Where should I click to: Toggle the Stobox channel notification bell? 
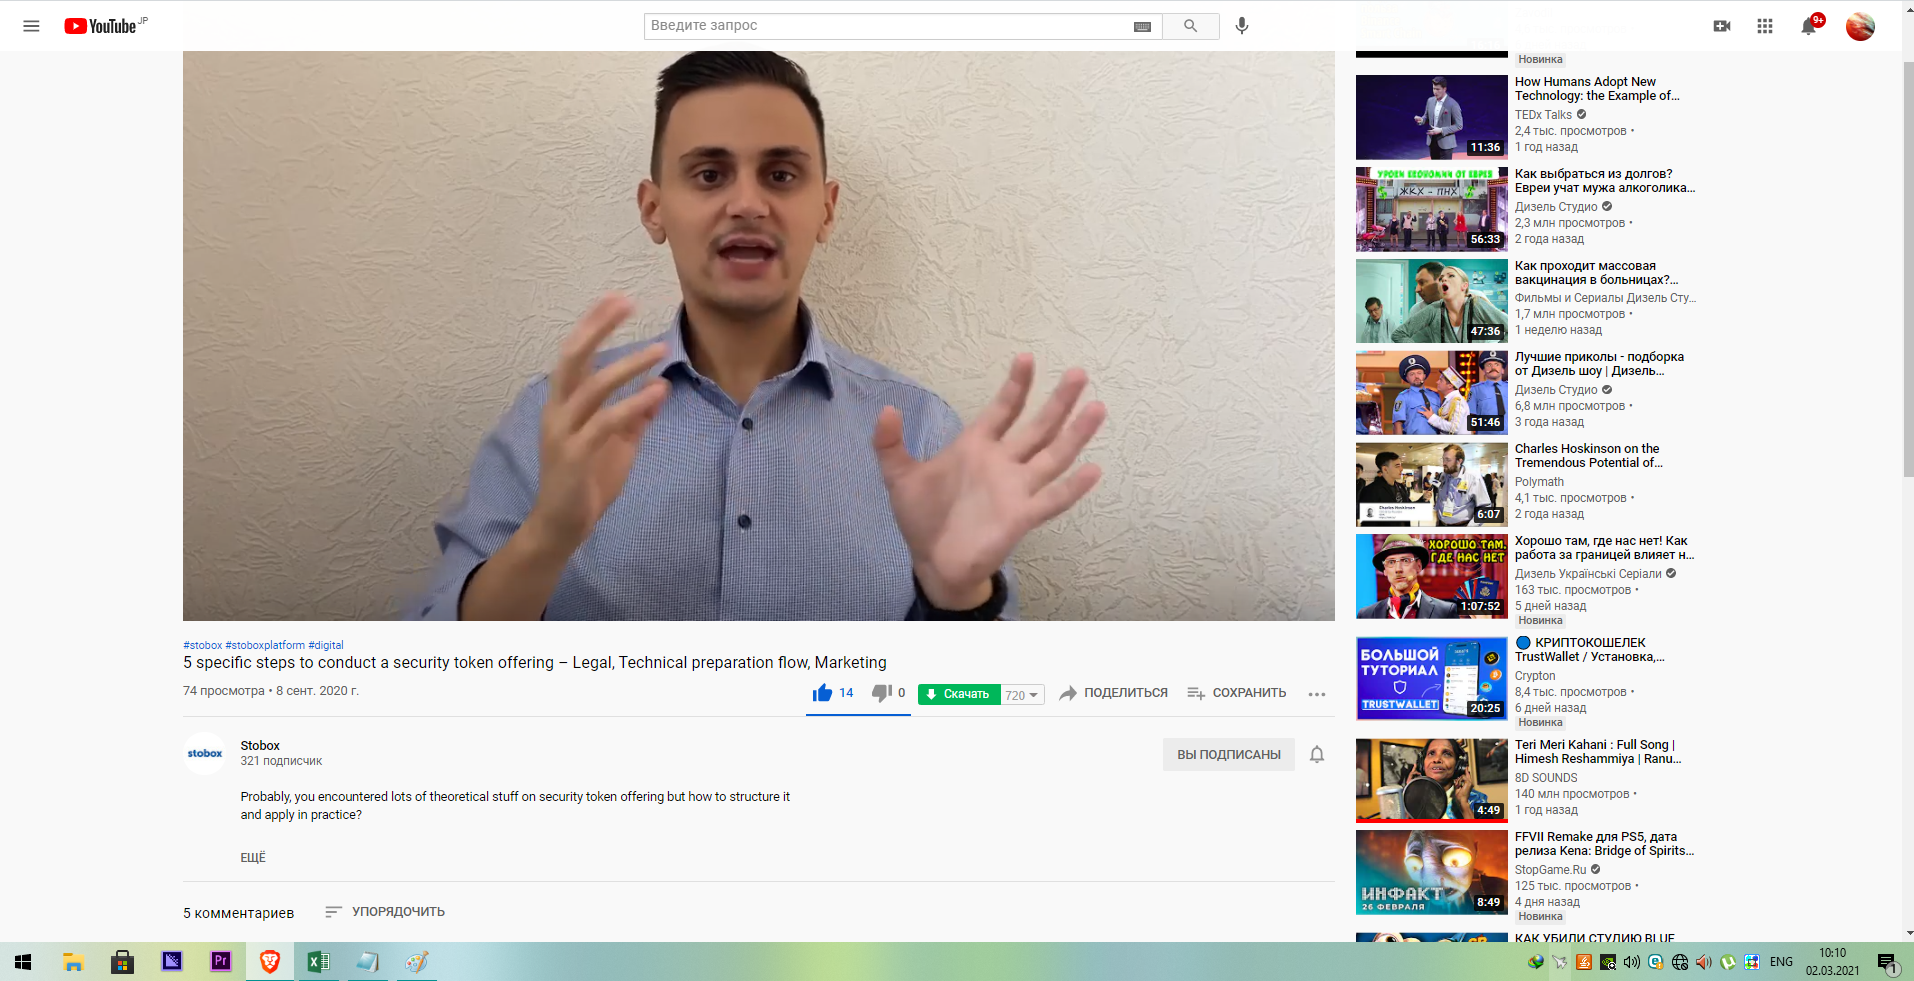(x=1317, y=755)
